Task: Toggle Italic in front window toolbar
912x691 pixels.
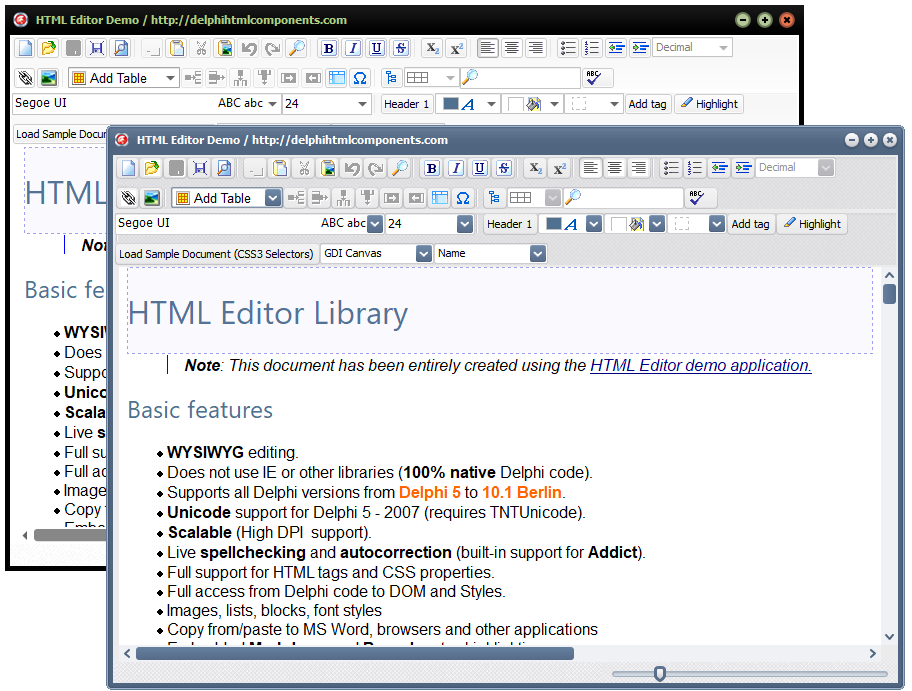Action: pos(456,168)
